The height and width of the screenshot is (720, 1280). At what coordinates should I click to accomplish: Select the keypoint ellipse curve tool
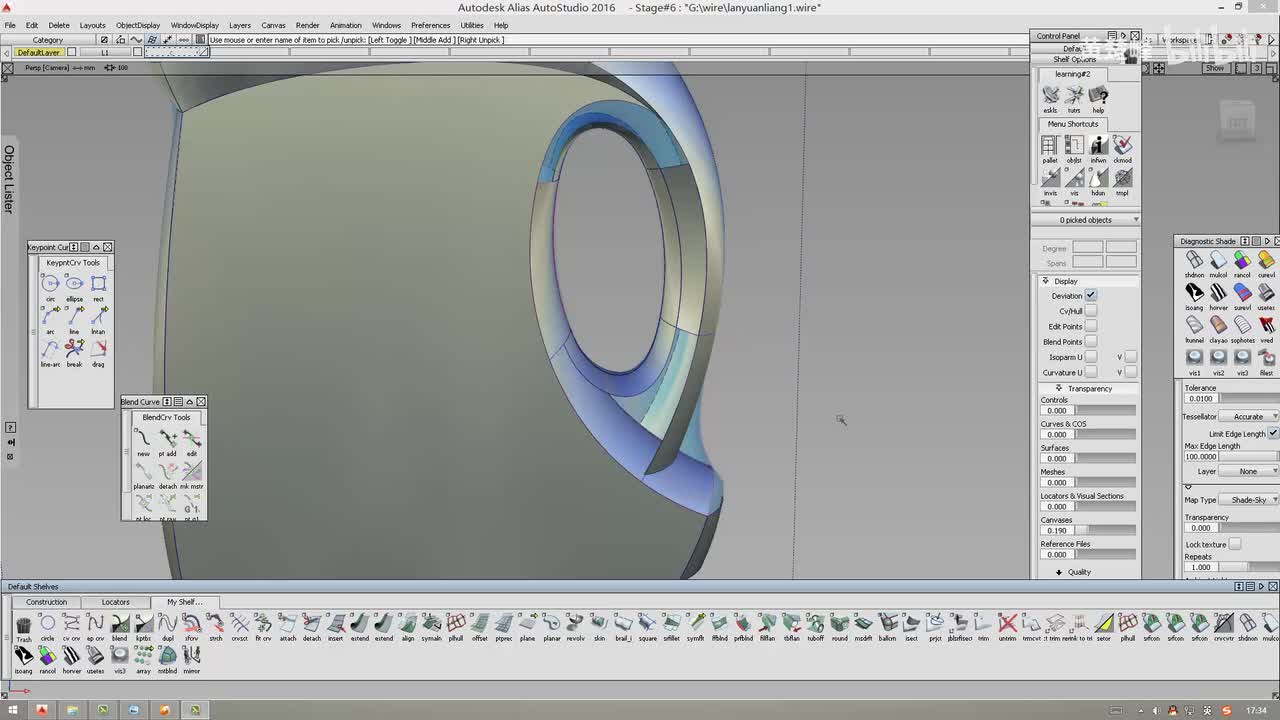[x=74, y=285]
